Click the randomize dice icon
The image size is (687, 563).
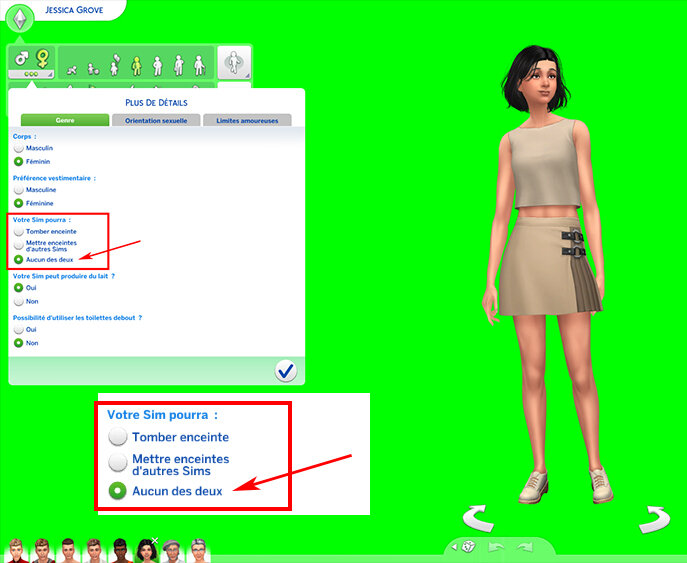(x=469, y=546)
